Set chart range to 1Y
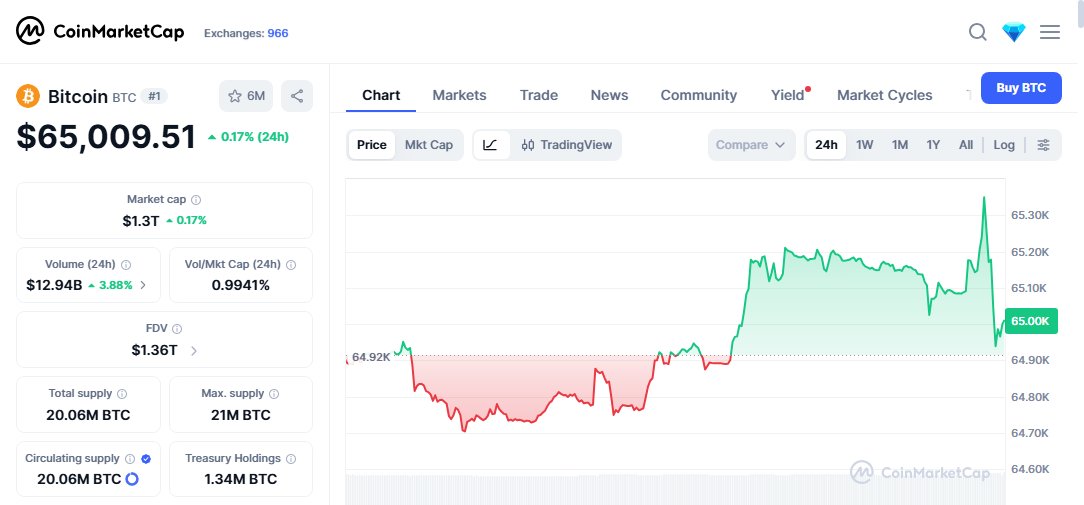1084x505 pixels. point(933,145)
